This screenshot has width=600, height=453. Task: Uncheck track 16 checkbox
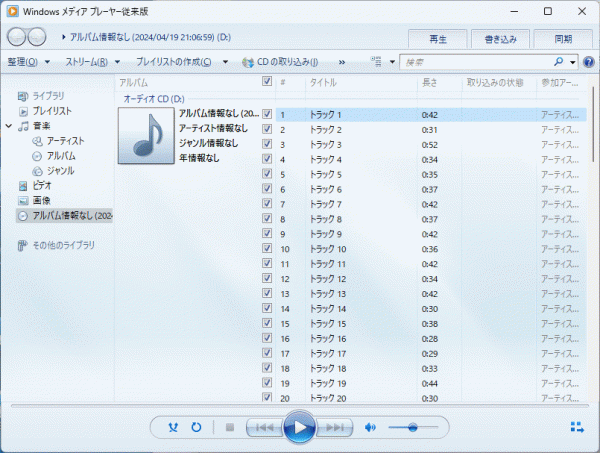tap(267, 338)
